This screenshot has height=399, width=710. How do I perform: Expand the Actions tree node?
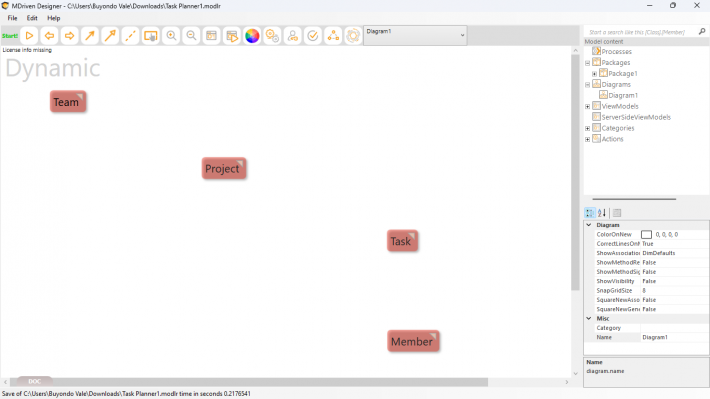(x=588, y=139)
